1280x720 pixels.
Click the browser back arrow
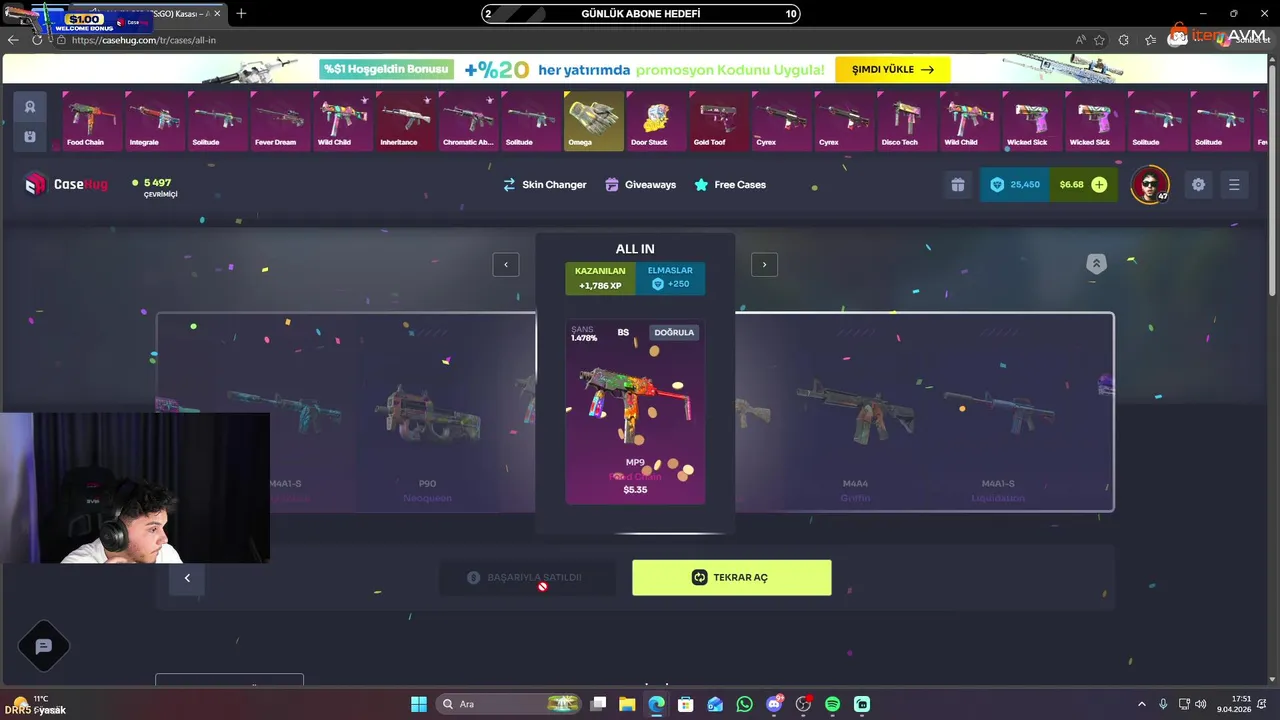point(13,40)
